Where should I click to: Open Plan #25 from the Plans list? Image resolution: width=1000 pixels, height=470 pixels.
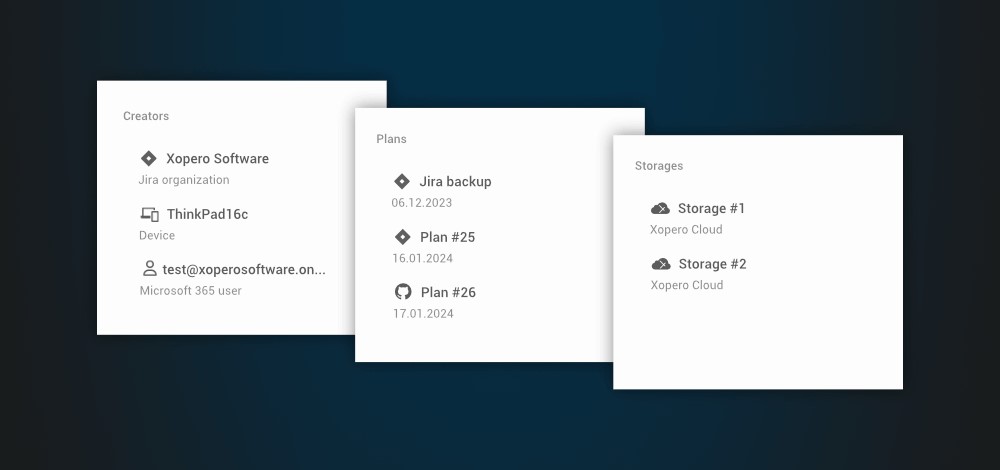pyautogui.click(x=447, y=237)
